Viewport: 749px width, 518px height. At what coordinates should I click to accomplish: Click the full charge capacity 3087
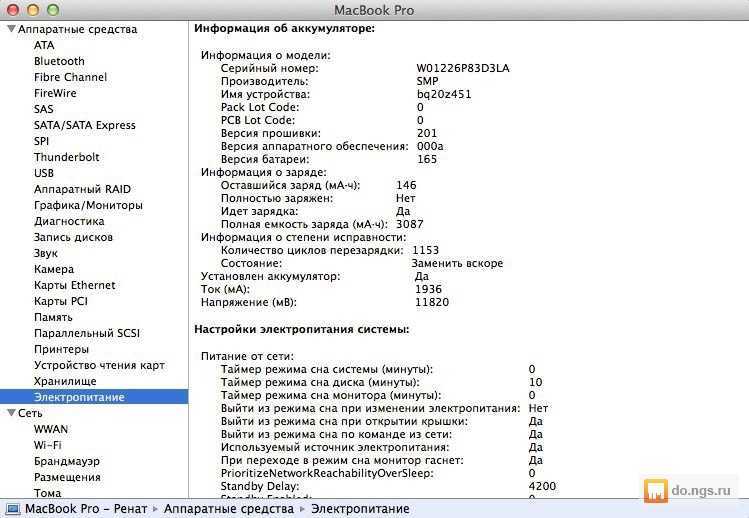[x=410, y=224]
